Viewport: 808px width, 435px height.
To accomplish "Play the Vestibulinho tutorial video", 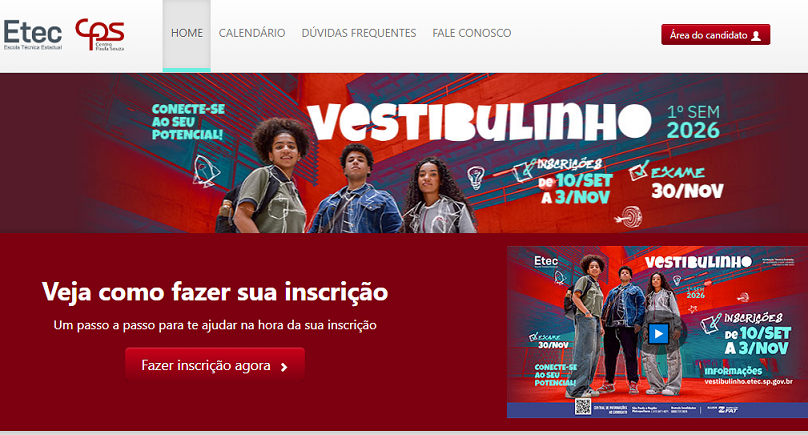I will coord(658,333).
